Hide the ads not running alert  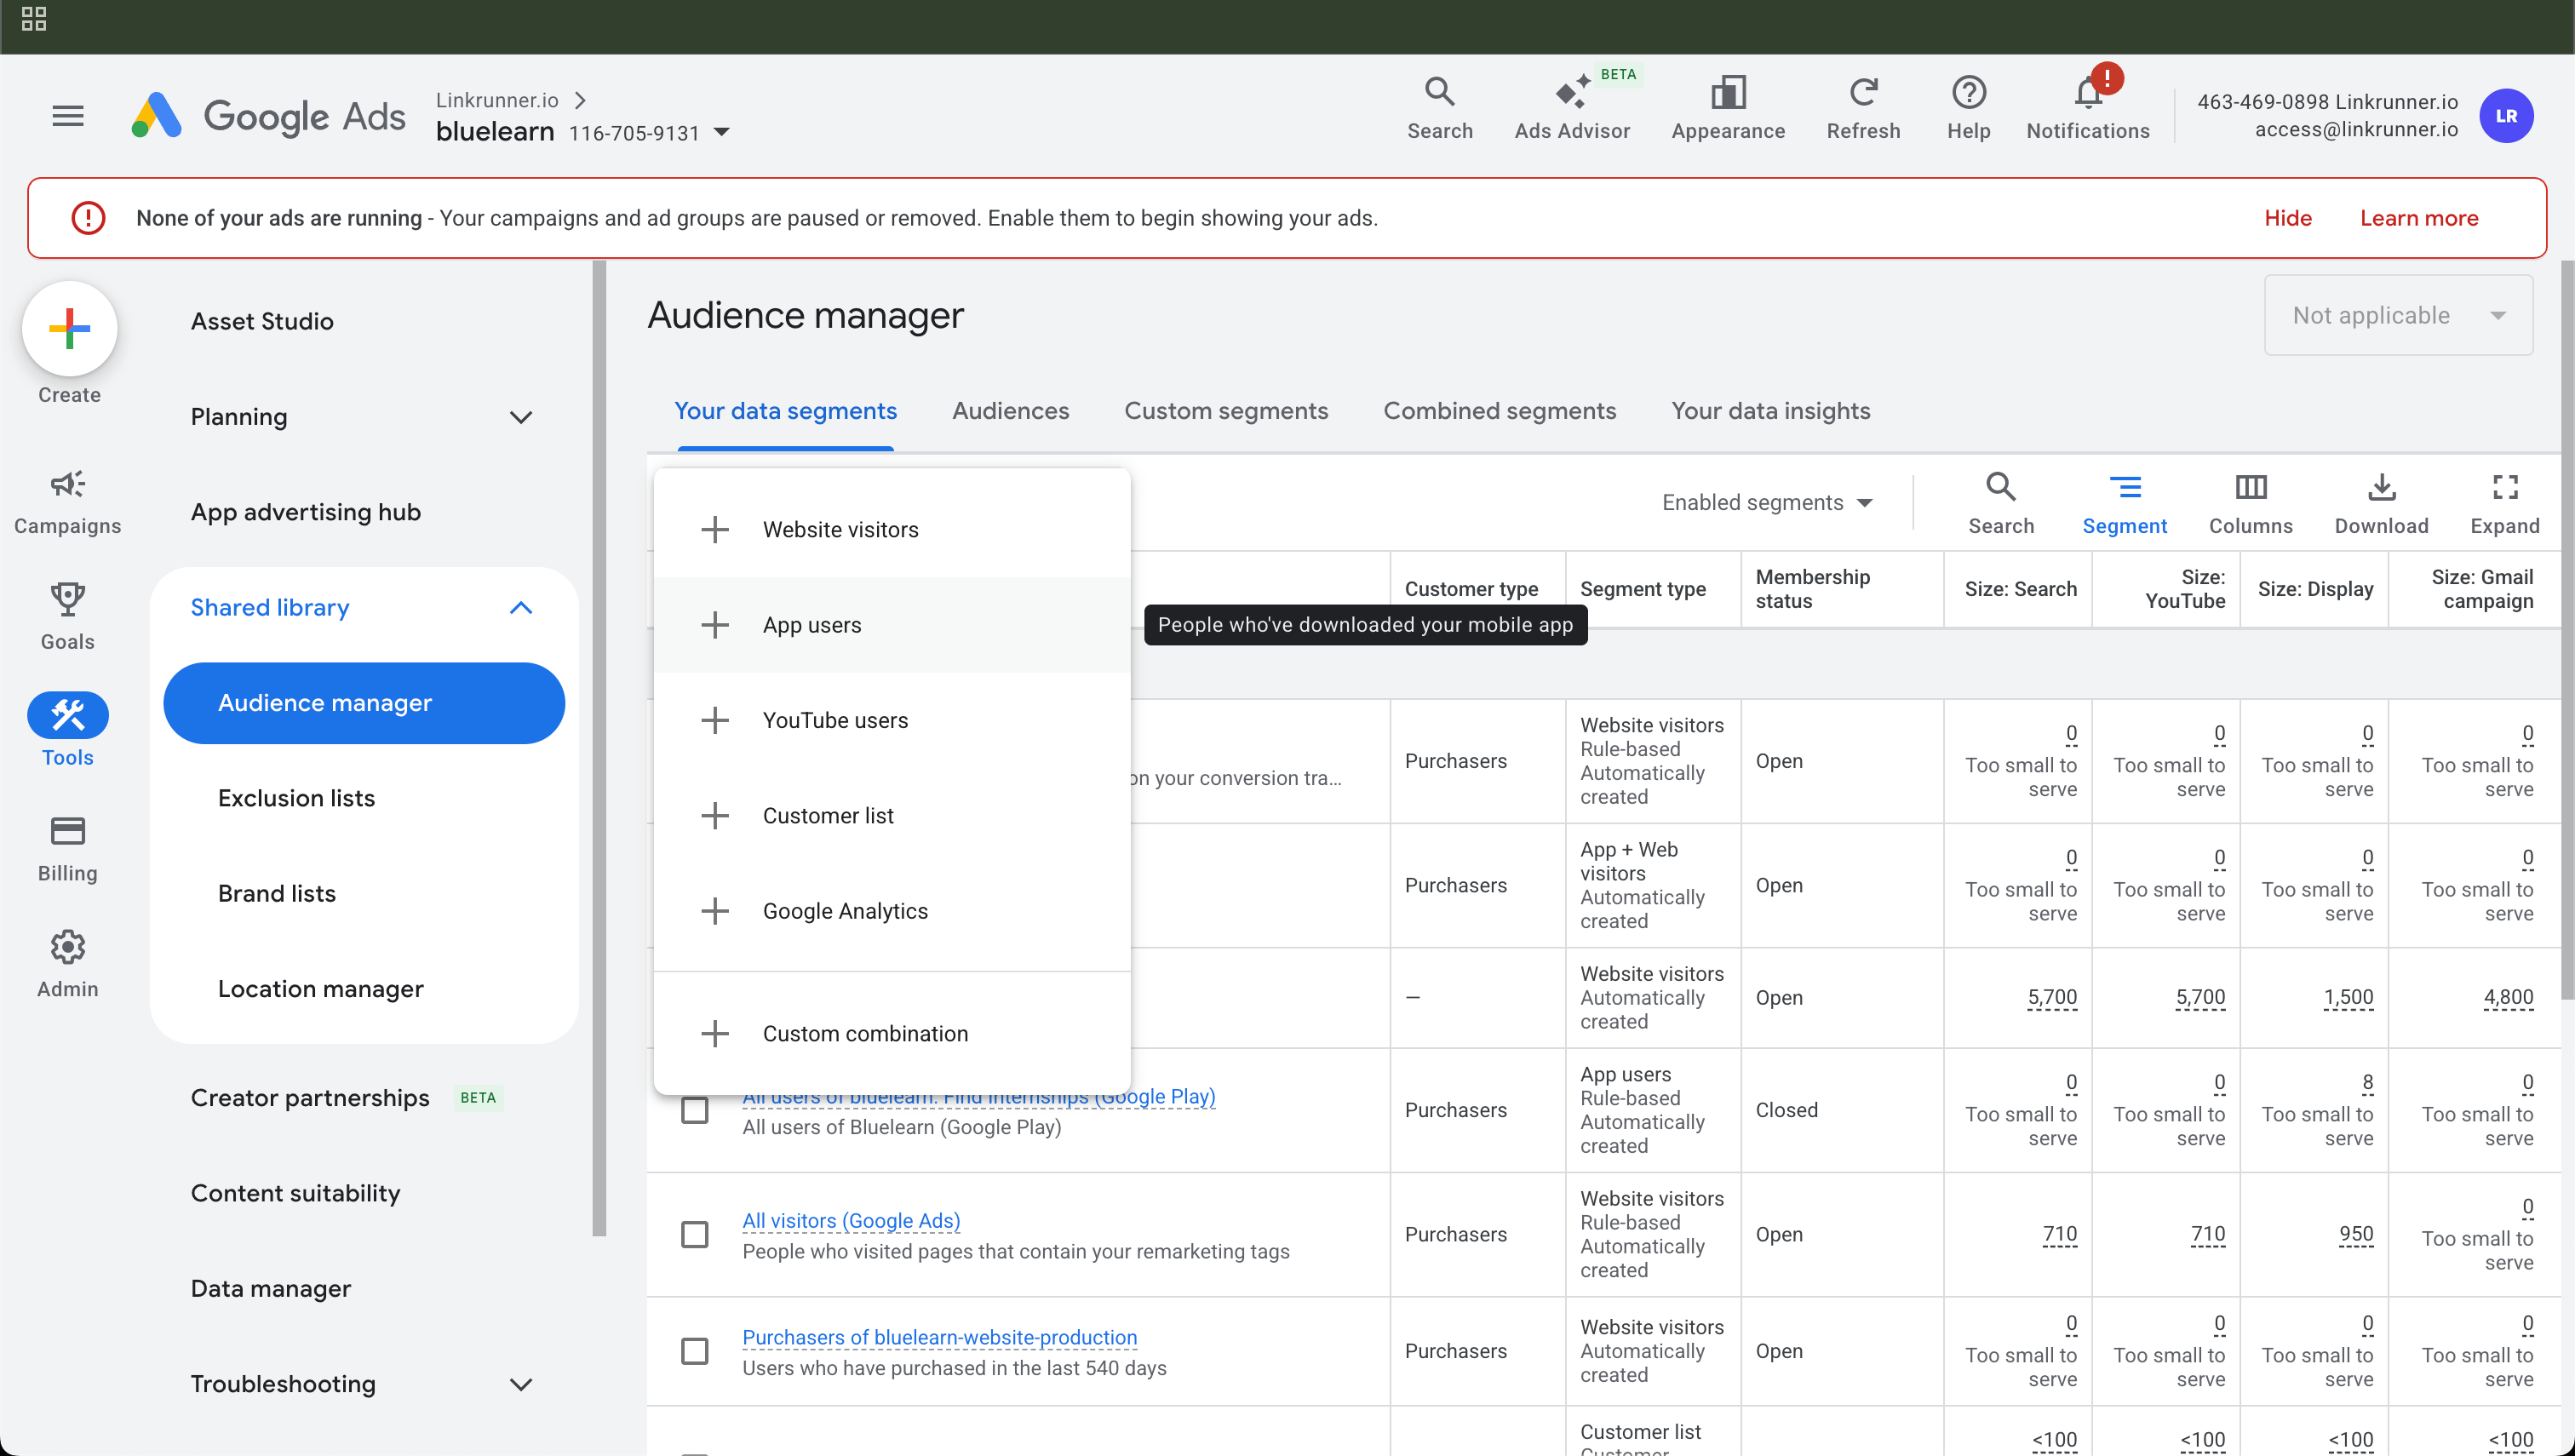click(x=2288, y=218)
